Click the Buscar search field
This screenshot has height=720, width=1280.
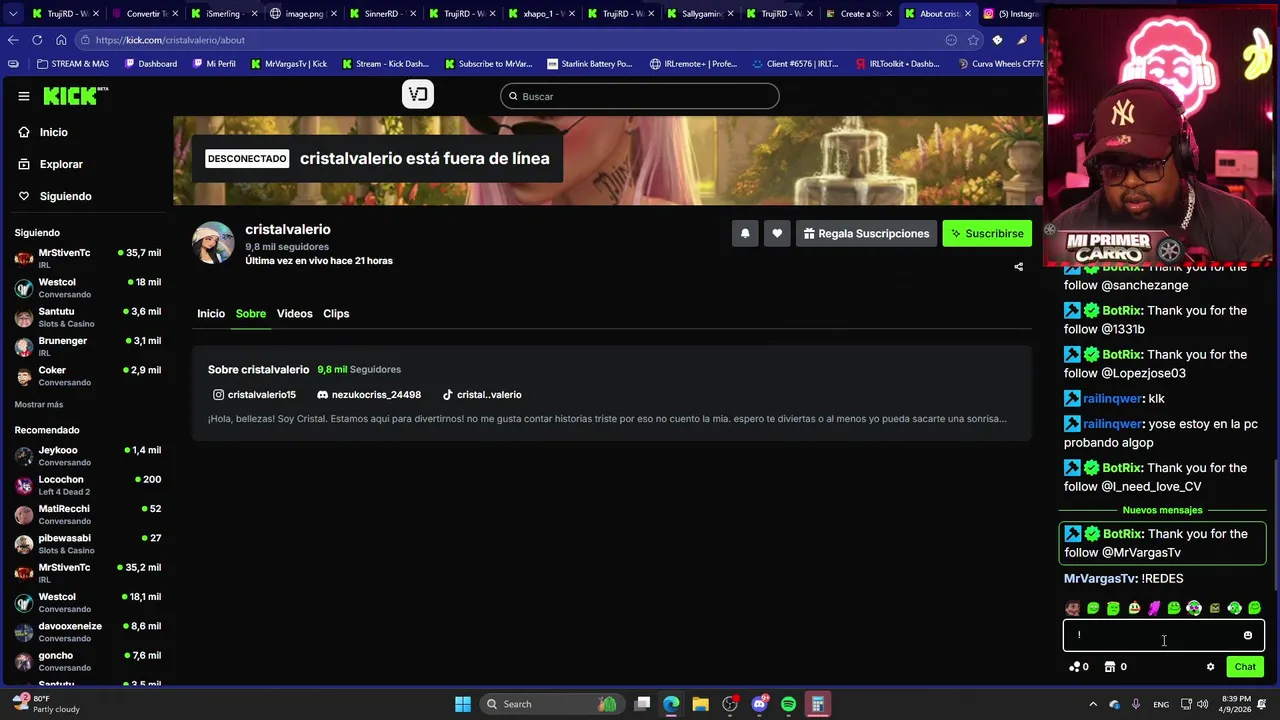640,96
